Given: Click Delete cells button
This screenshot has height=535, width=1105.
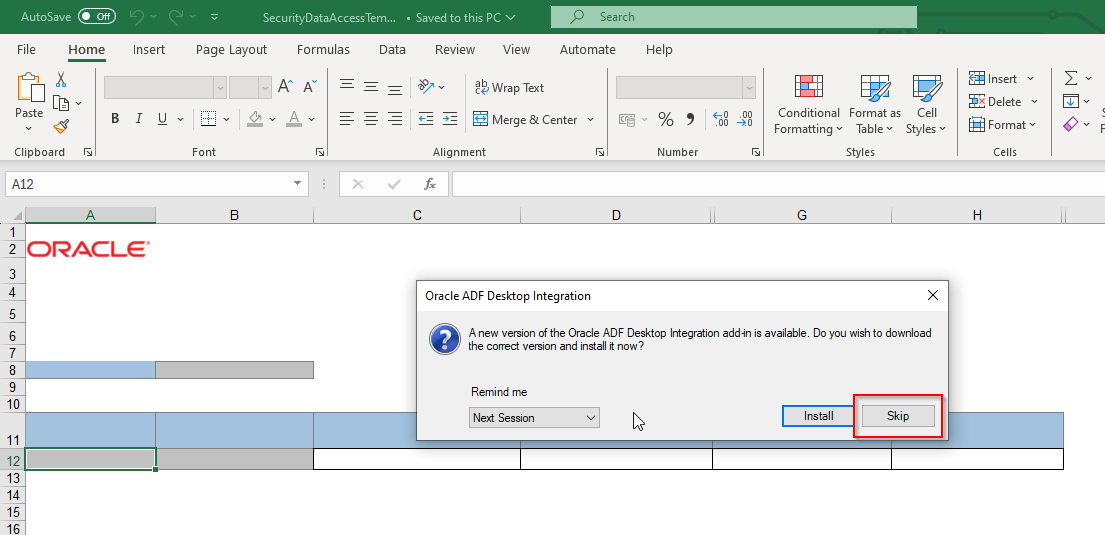Looking at the screenshot, I should click(x=994, y=102).
